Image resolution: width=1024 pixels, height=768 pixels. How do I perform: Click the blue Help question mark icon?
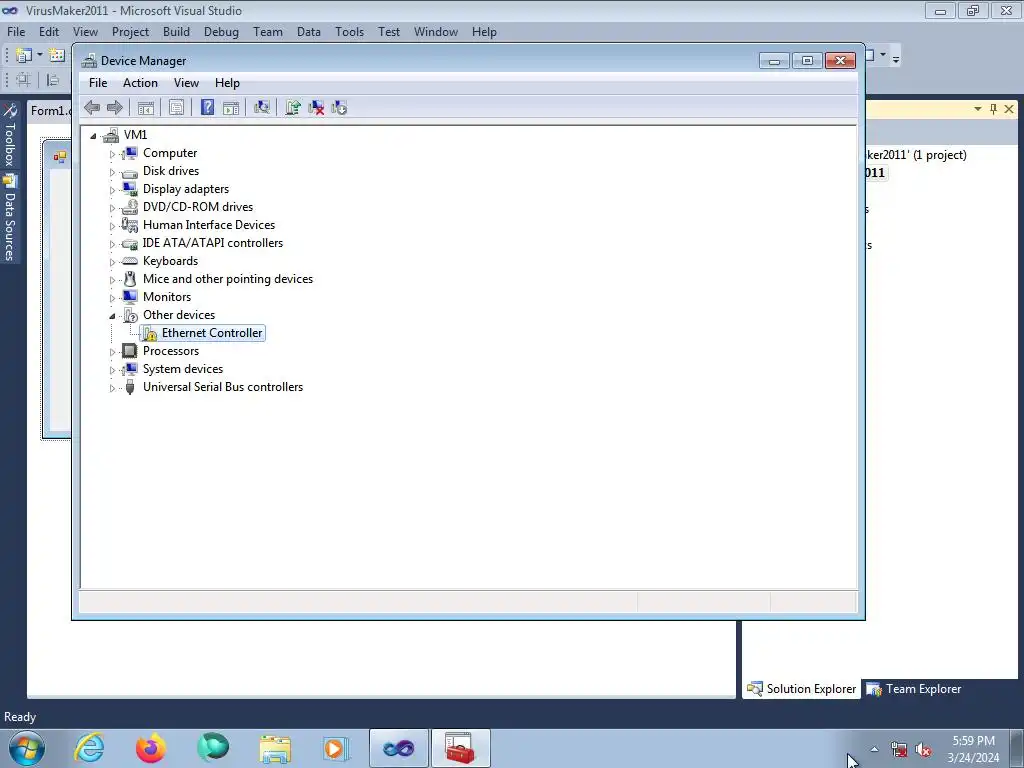[207, 108]
